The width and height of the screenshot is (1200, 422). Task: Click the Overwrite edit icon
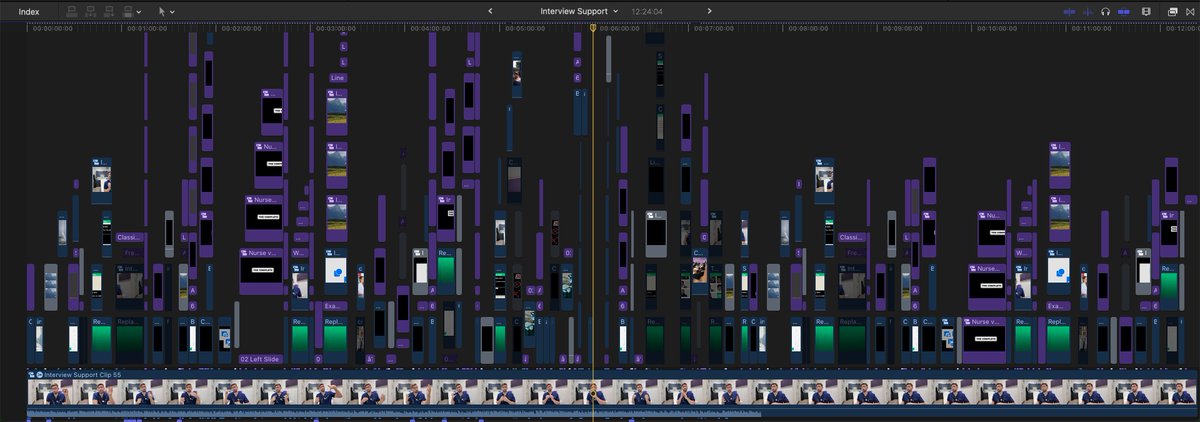(x=129, y=11)
